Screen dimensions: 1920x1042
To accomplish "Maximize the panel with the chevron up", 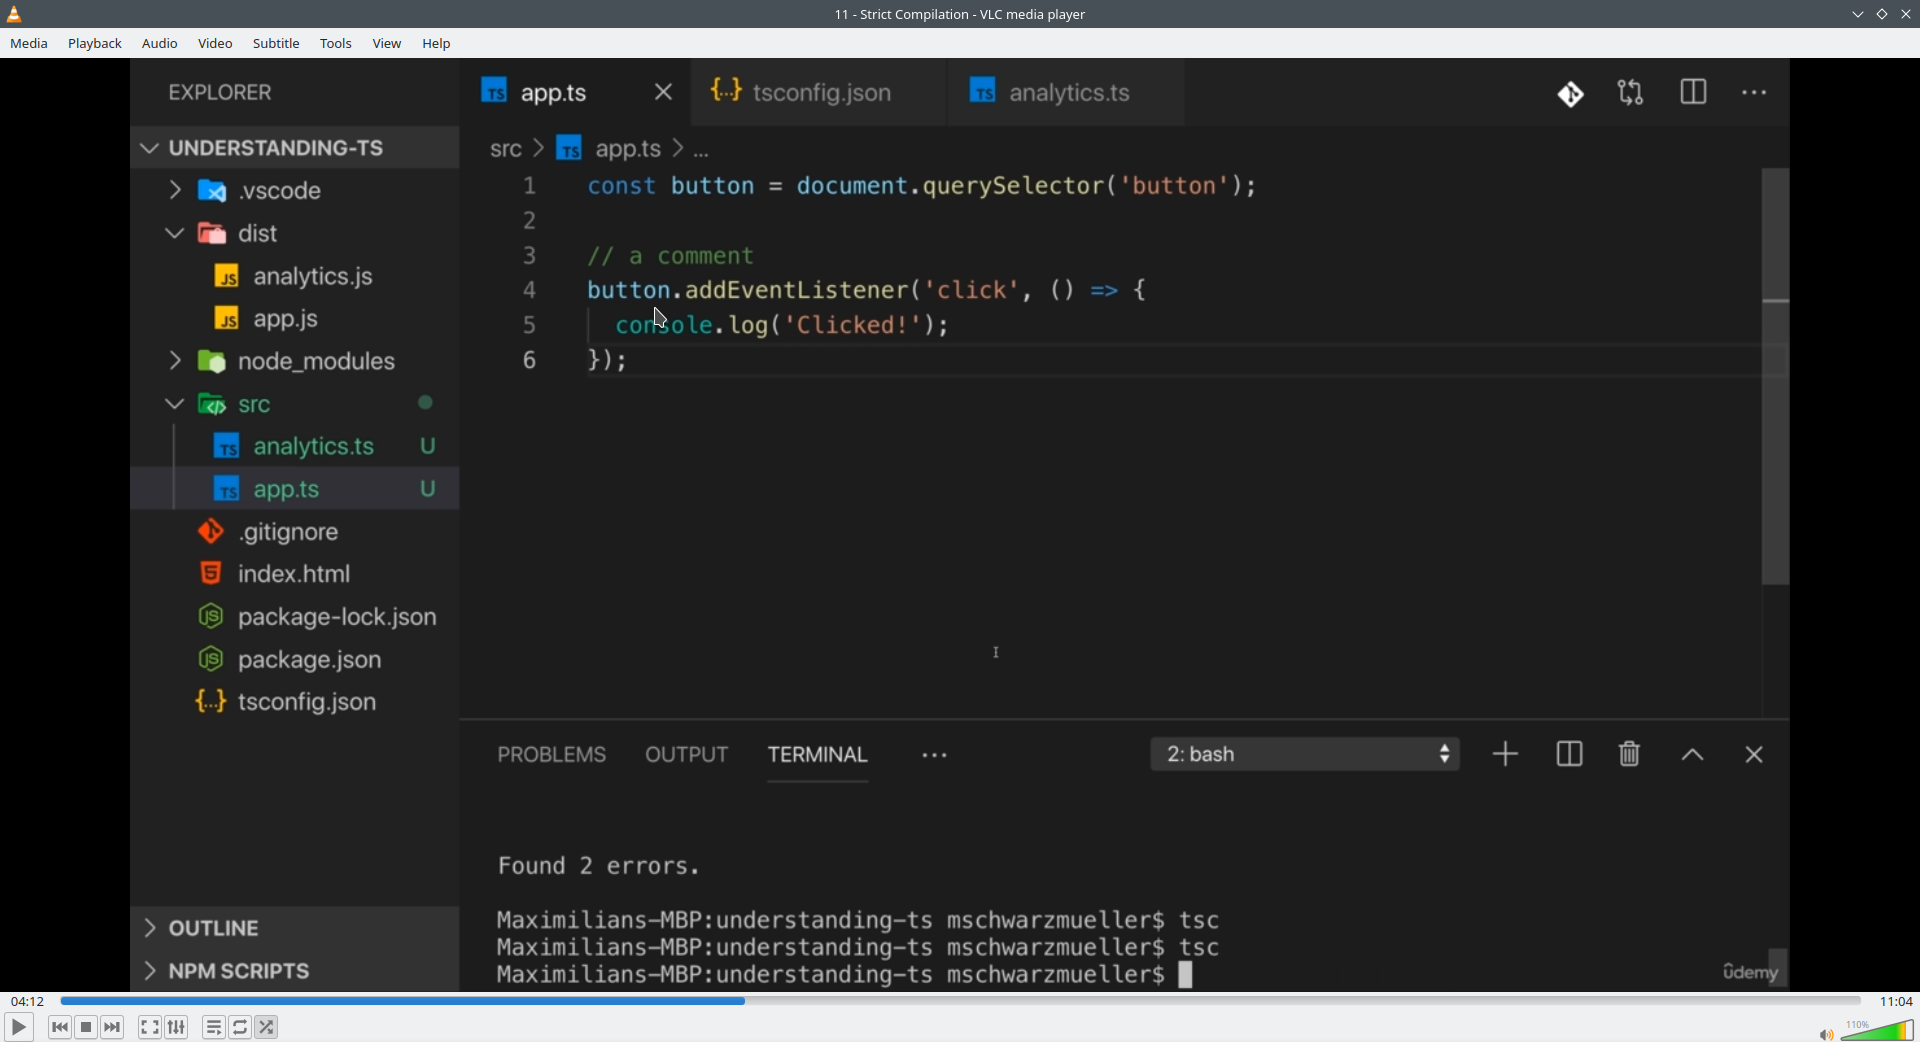I will [x=1692, y=756].
